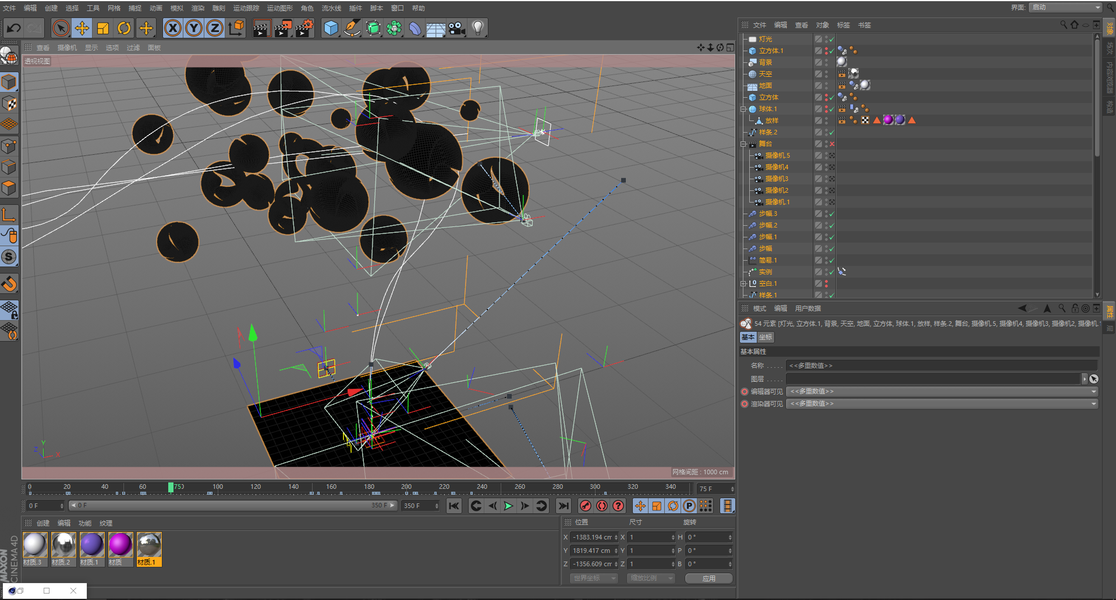Click the position X value field

pyautogui.click(x=594, y=537)
